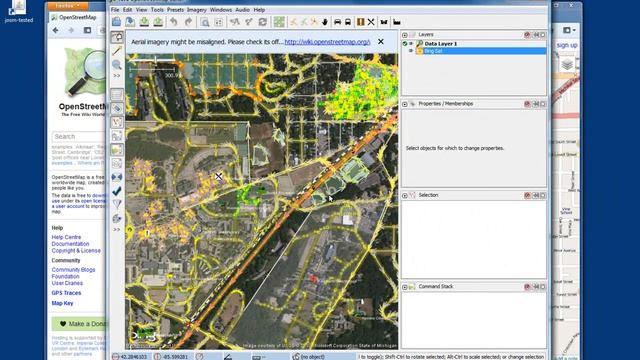
Task: Toggle visibility eye of Data Layer 1
Action: pos(411,43)
